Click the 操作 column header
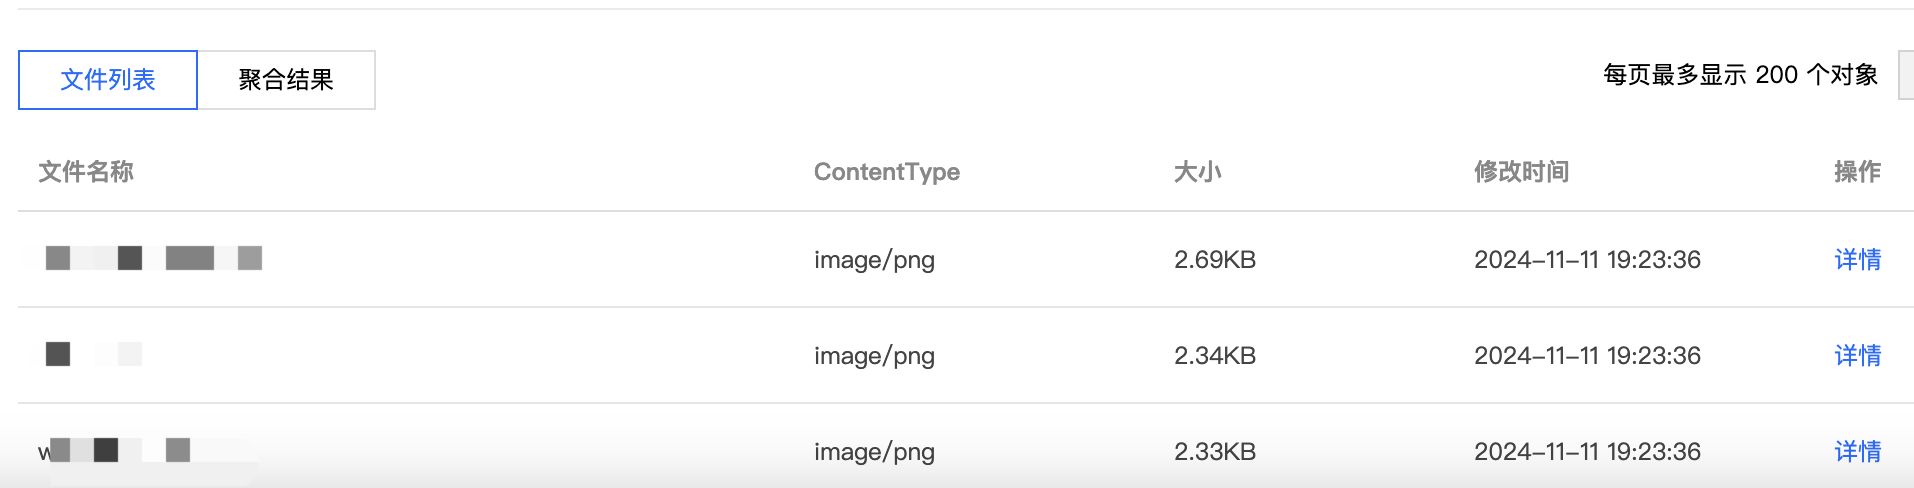The height and width of the screenshot is (488, 1914). [1857, 172]
